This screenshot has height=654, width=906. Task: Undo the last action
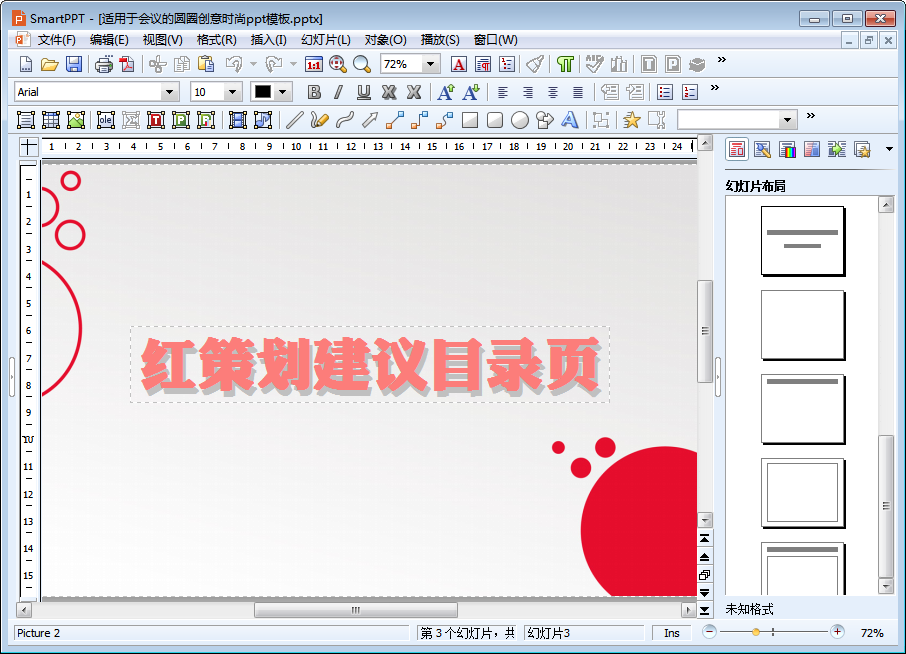pyautogui.click(x=234, y=64)
